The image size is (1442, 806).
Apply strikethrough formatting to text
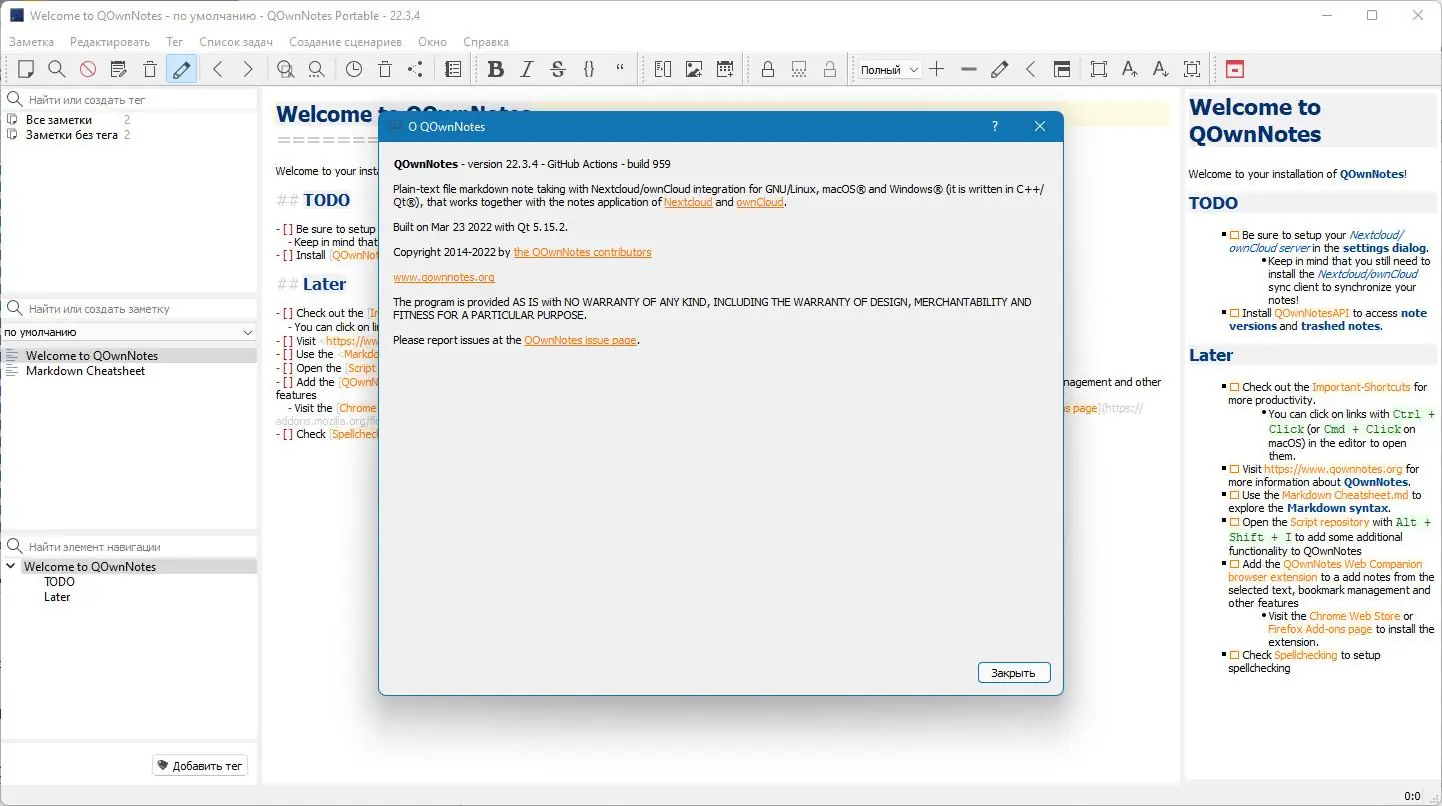[557, 69]
